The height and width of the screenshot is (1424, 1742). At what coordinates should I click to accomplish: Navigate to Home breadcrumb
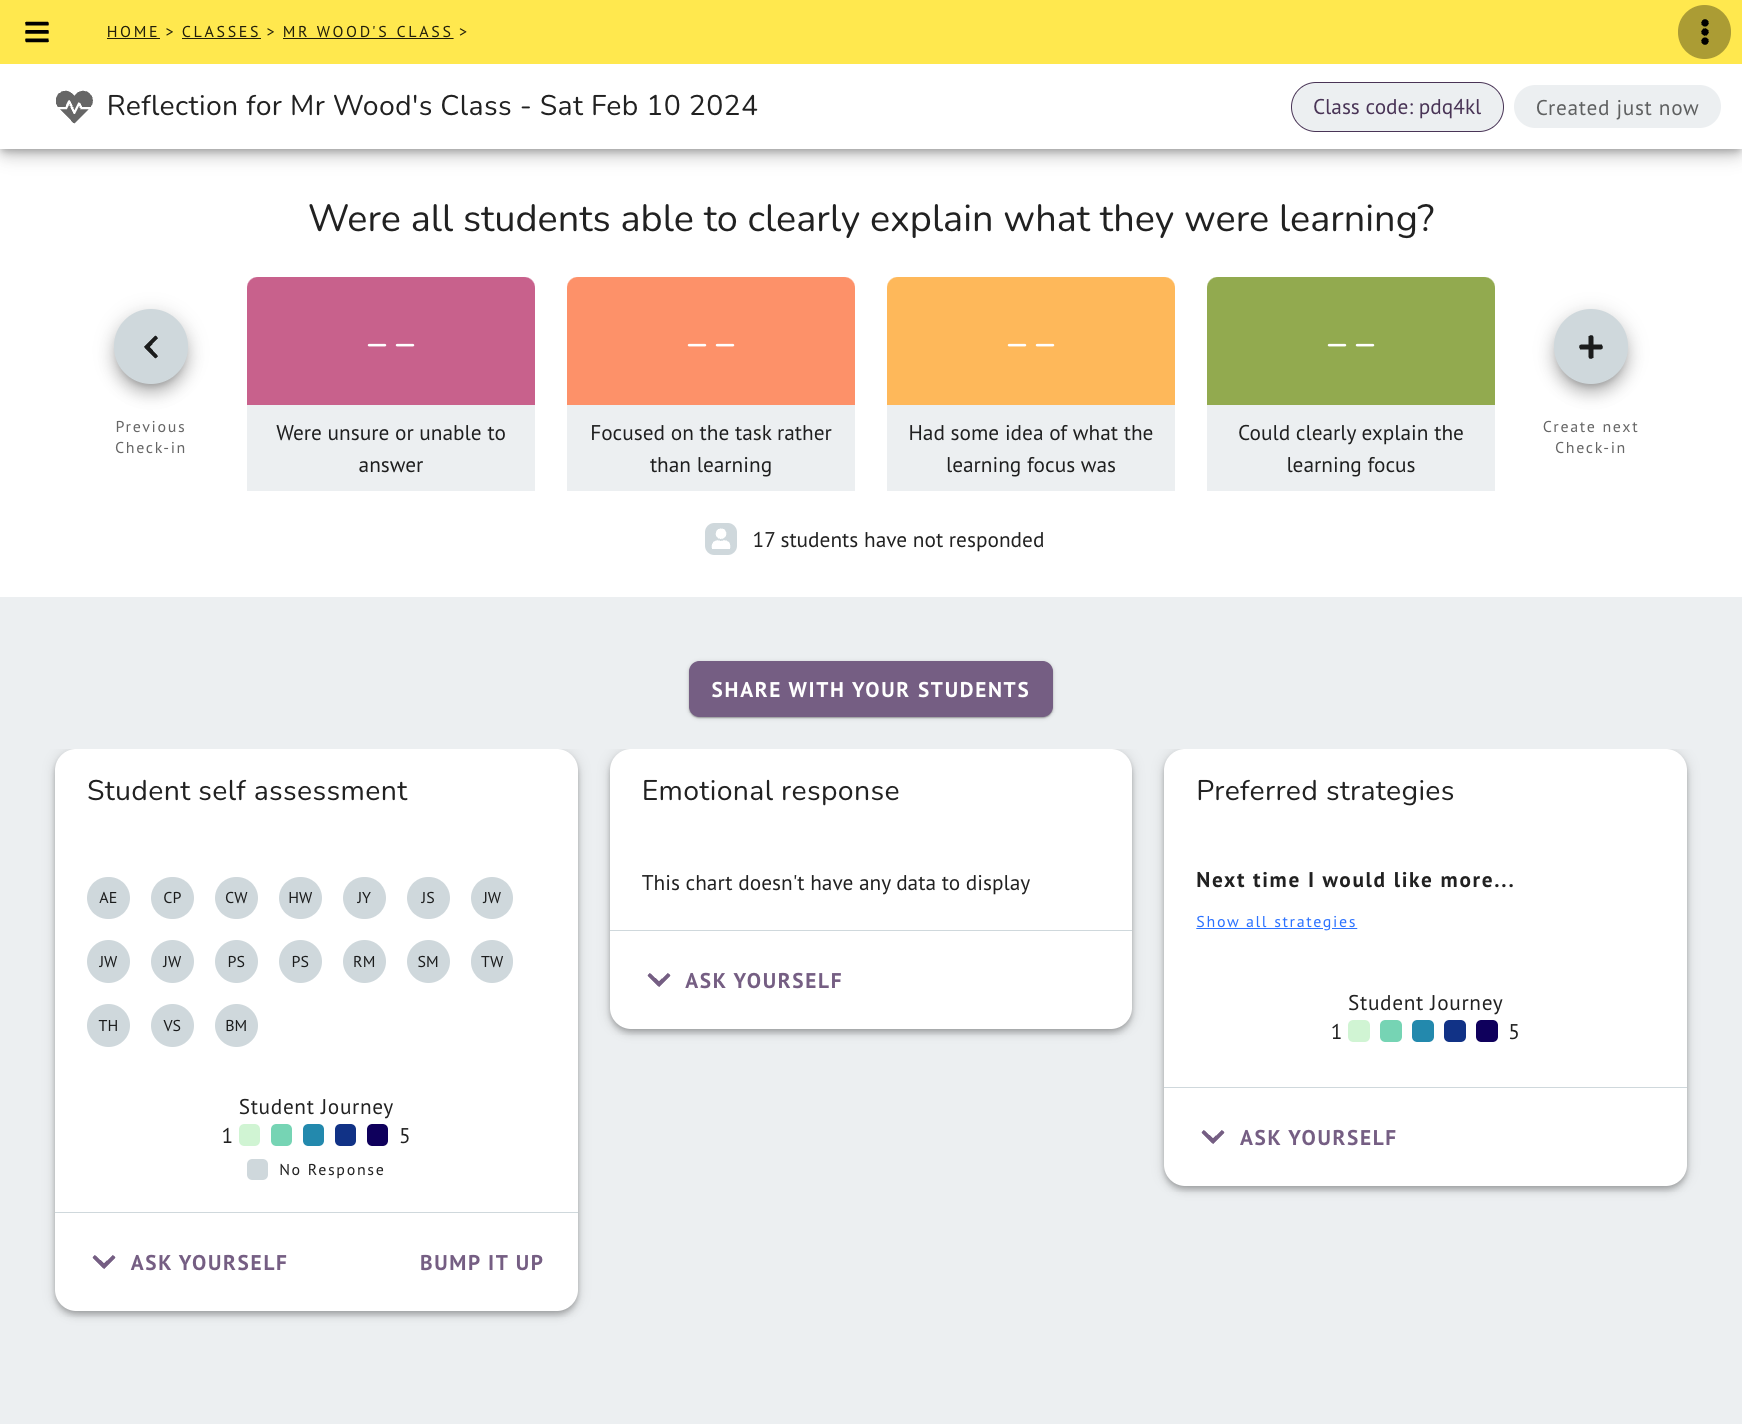point(133,32)
